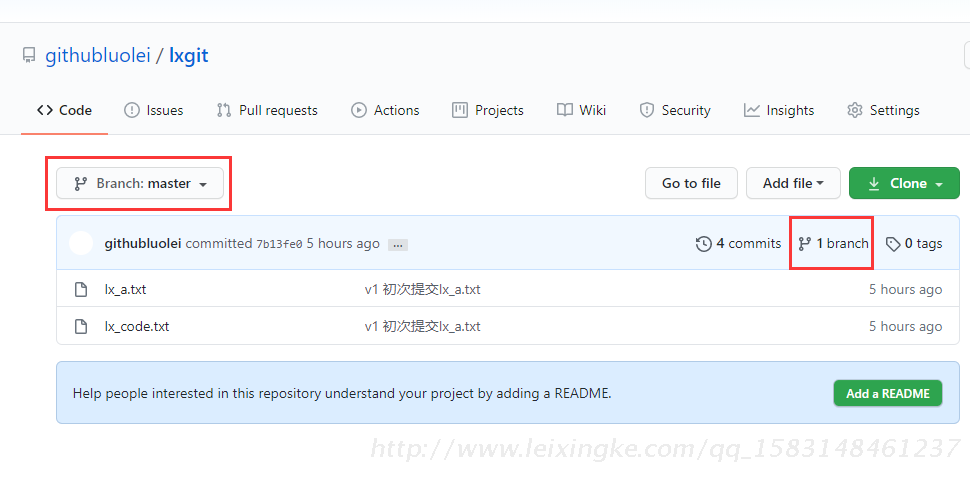
Task: Open the green Clone dropdown button
Action: [904, 183]
